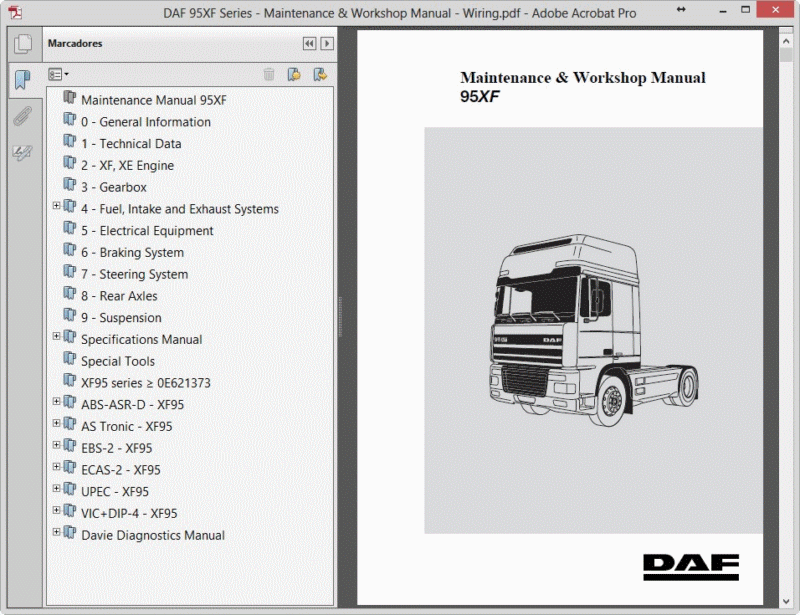This screenshot has height=615, width=800.
Task: Click the vertical scrollbar thumb
Action: click(786, 55)
